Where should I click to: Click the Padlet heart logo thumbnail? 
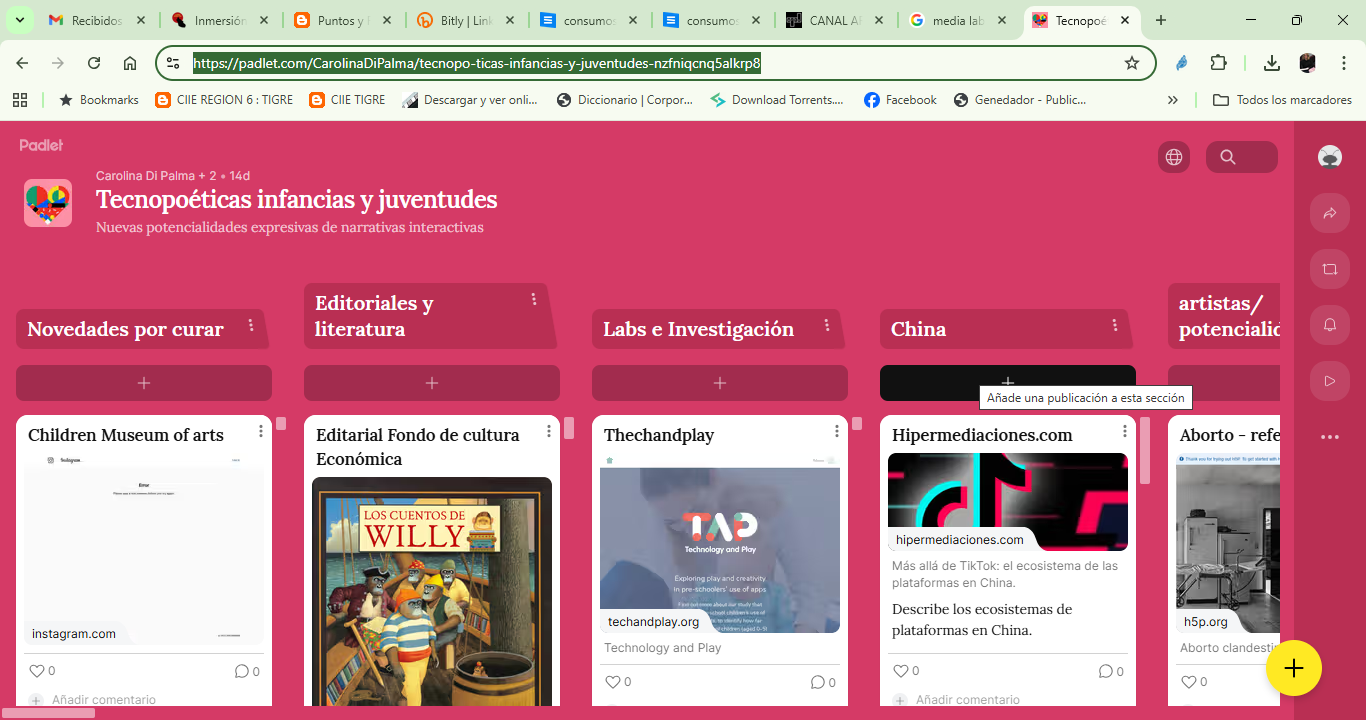pos(47,202)
